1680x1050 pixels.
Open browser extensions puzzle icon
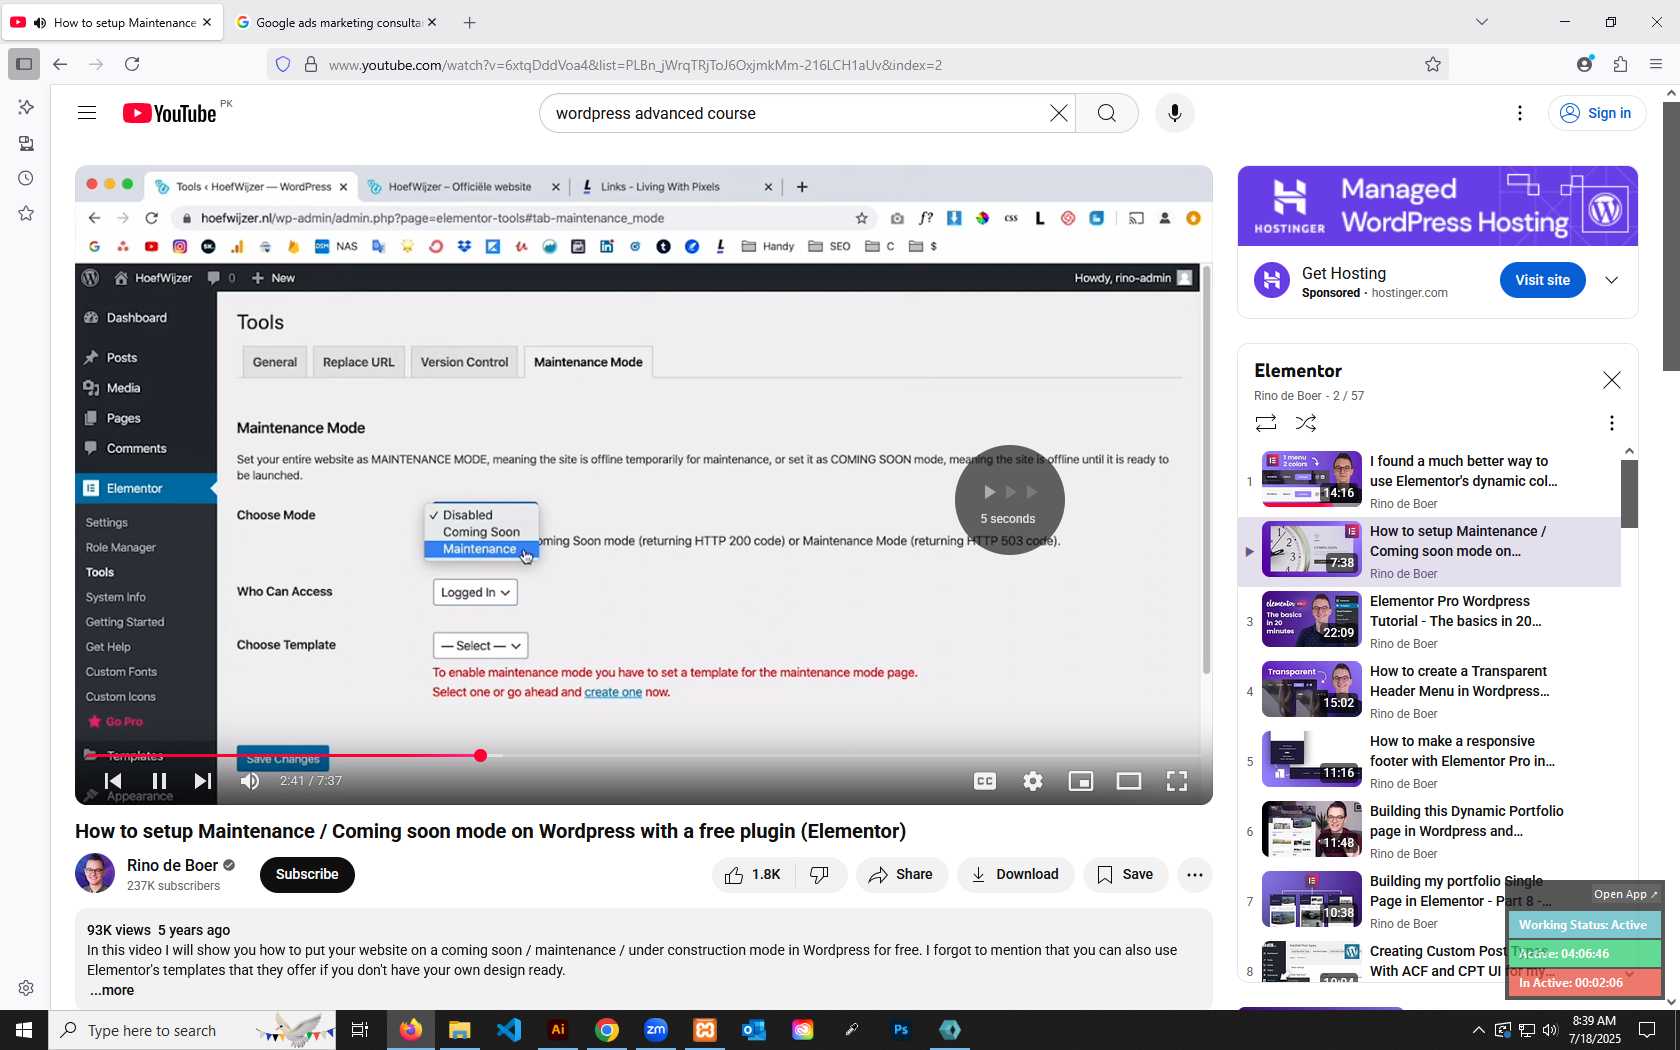[x=1620, y=64]
